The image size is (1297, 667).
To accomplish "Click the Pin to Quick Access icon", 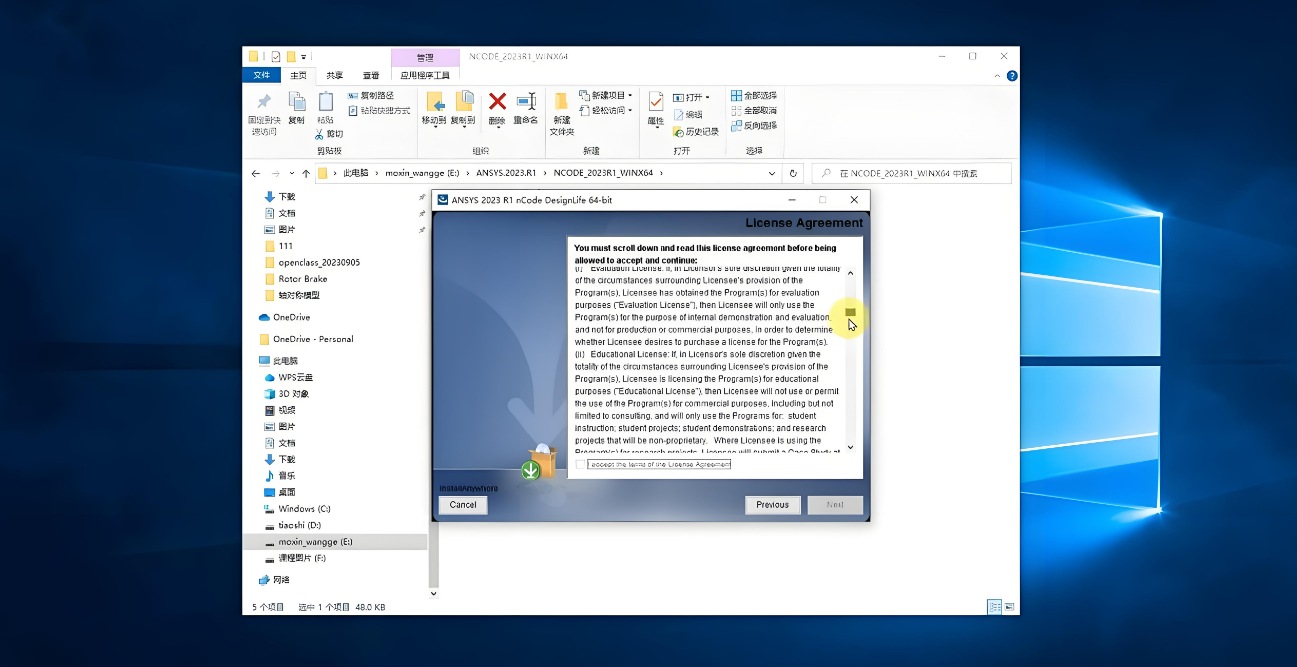I will click(x=264, y=102).
